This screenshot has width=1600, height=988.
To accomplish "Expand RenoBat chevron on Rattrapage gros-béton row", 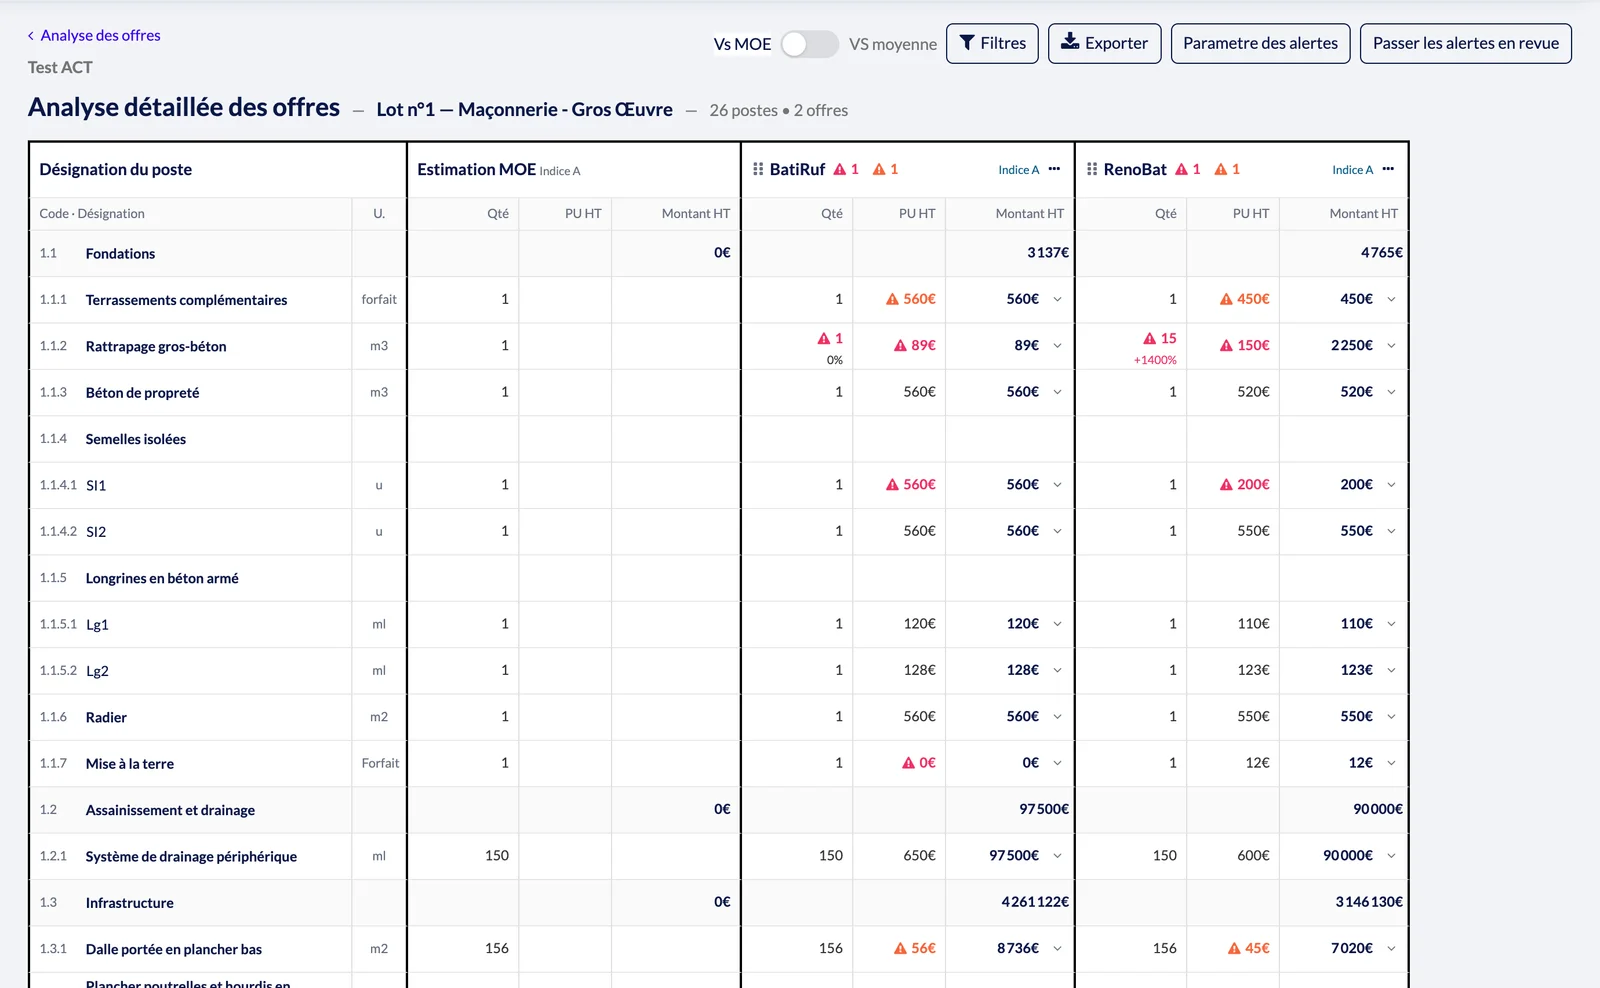I will tap(1391, 345).
